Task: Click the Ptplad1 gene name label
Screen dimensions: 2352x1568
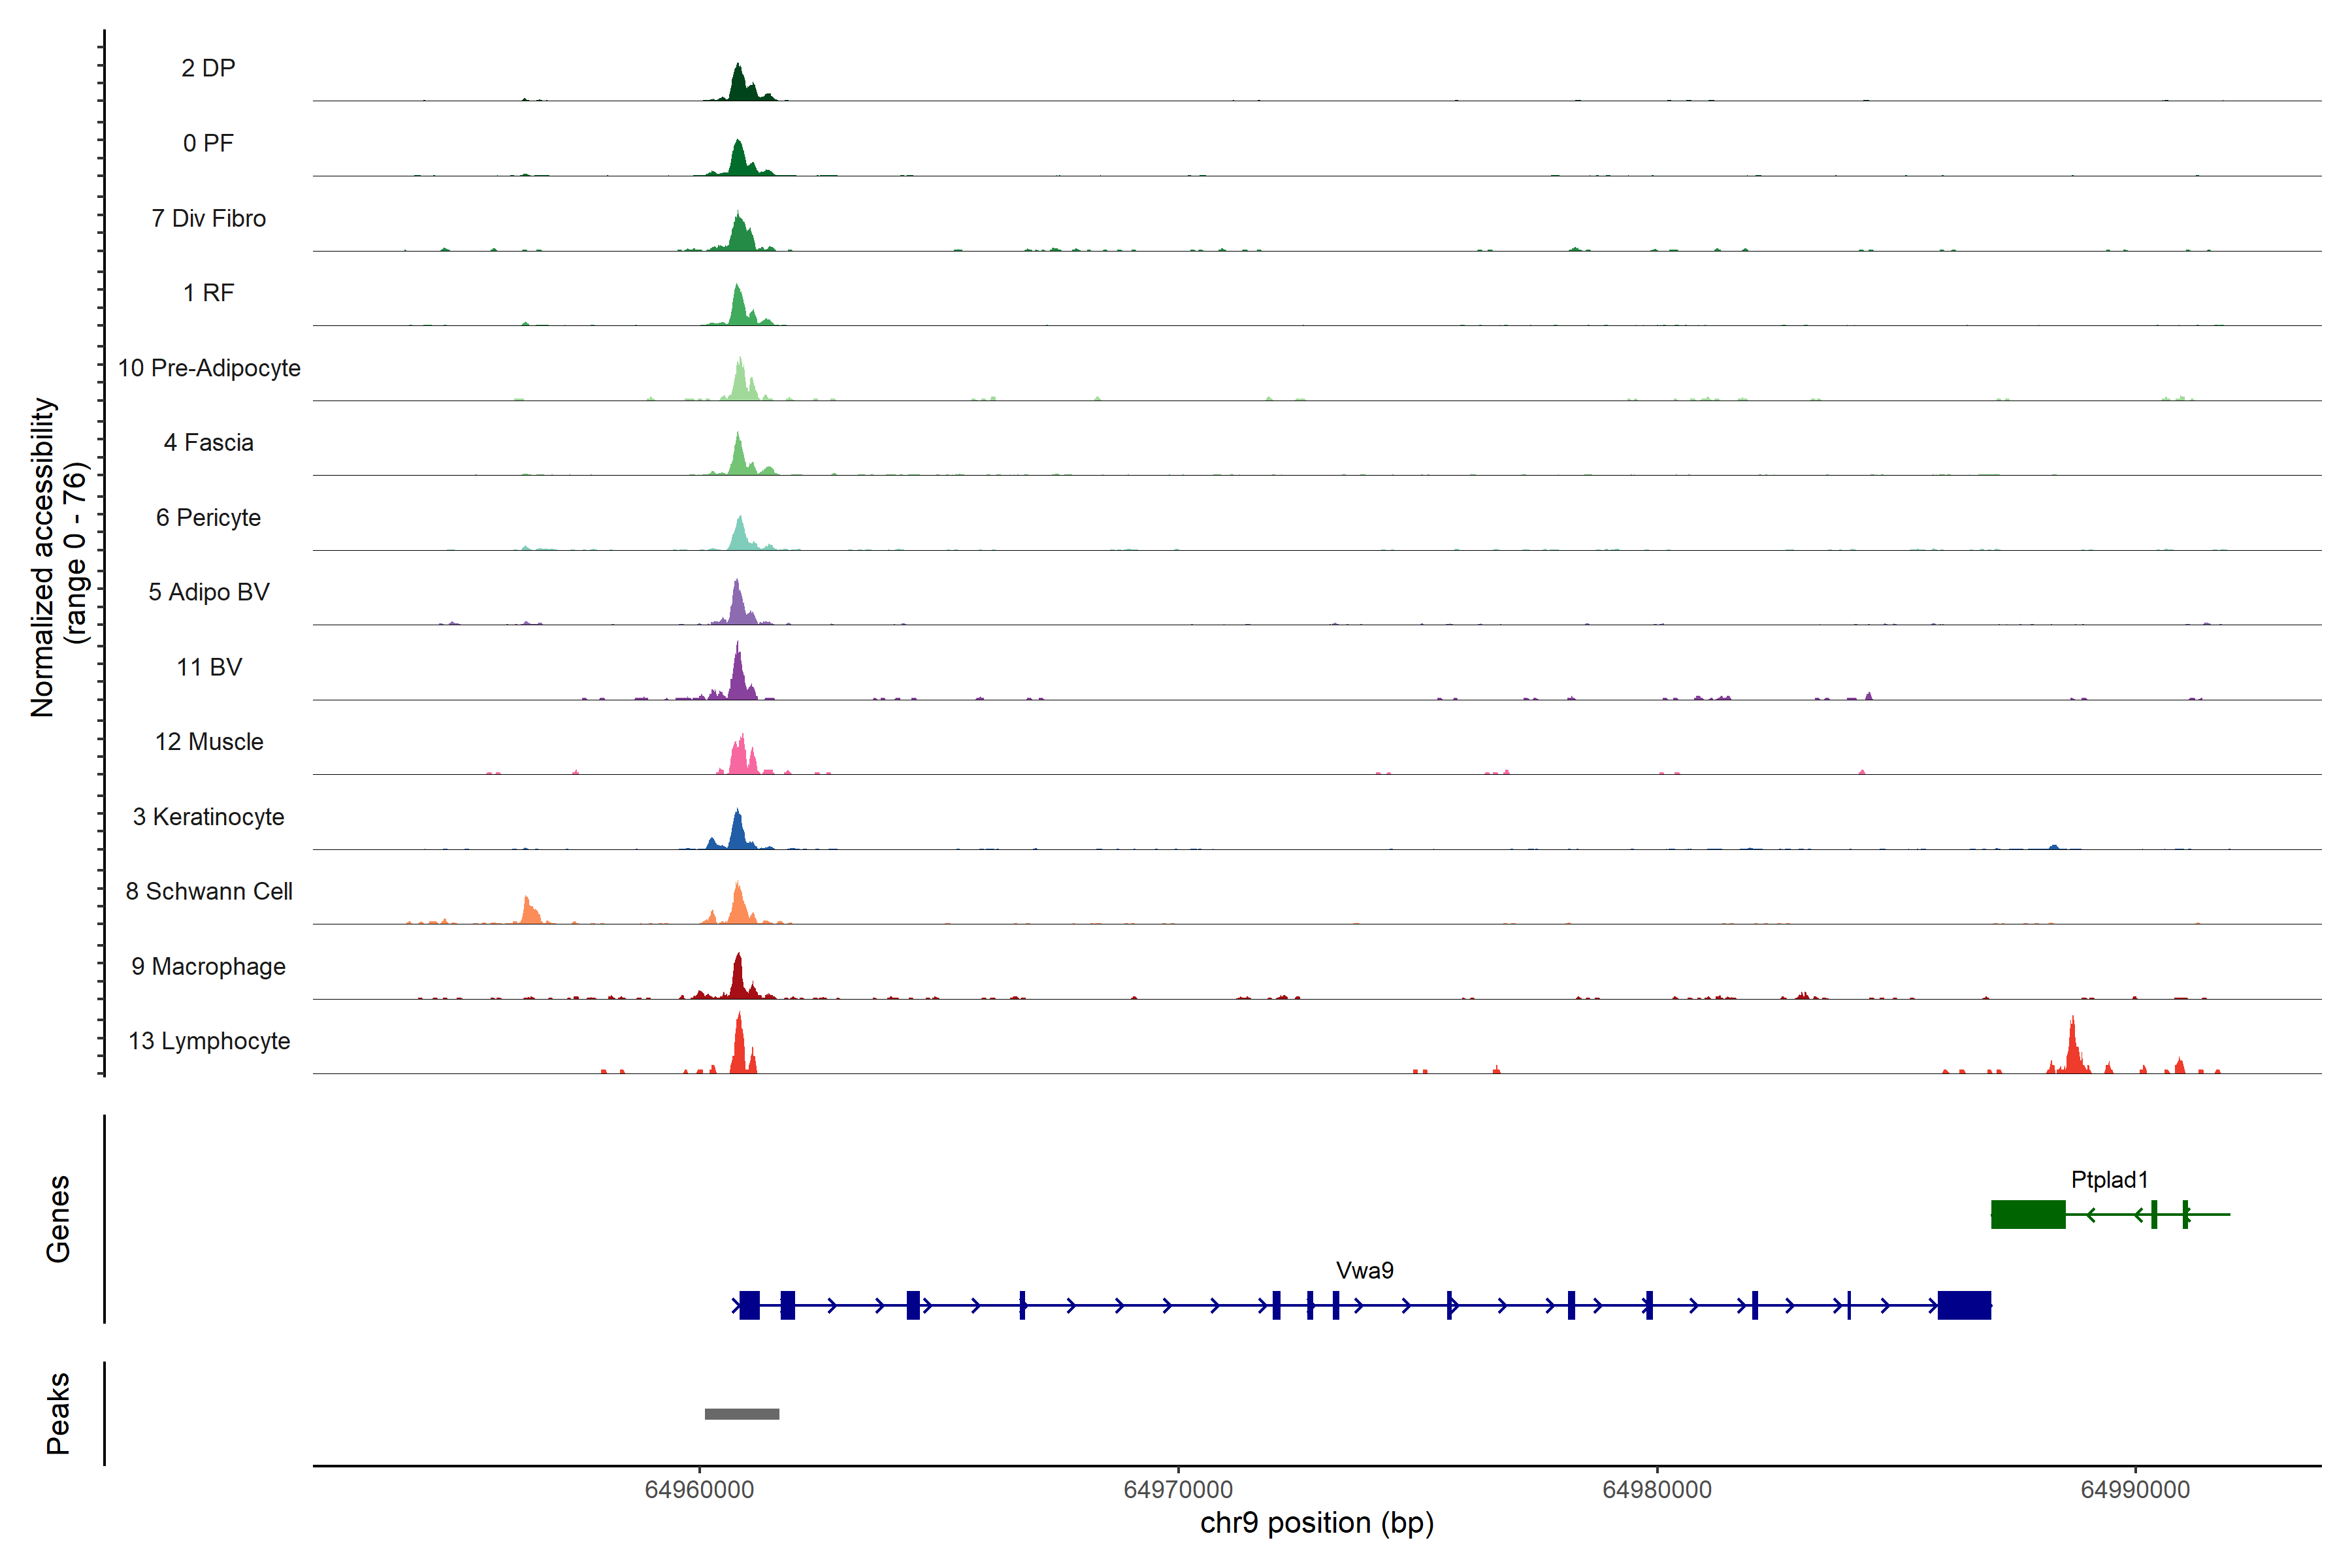Action: tap(2109, 1180)
